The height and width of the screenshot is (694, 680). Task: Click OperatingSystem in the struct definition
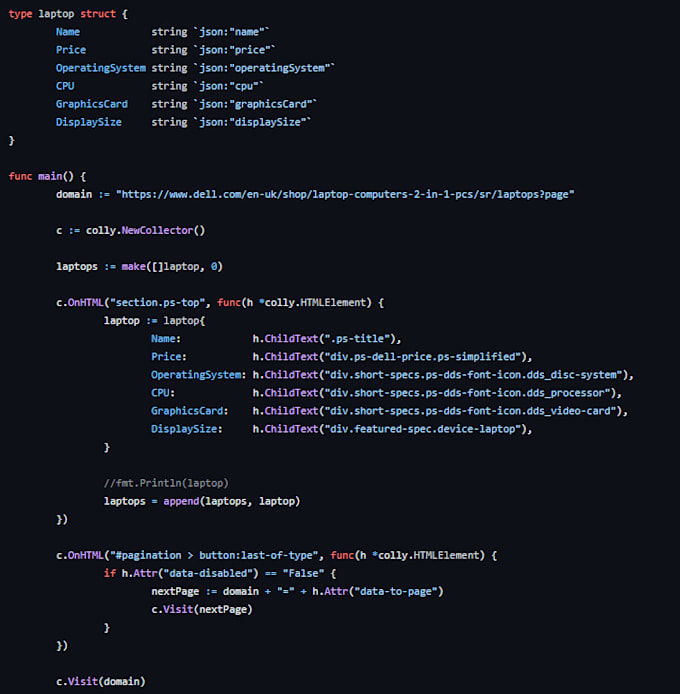point(100,68)
